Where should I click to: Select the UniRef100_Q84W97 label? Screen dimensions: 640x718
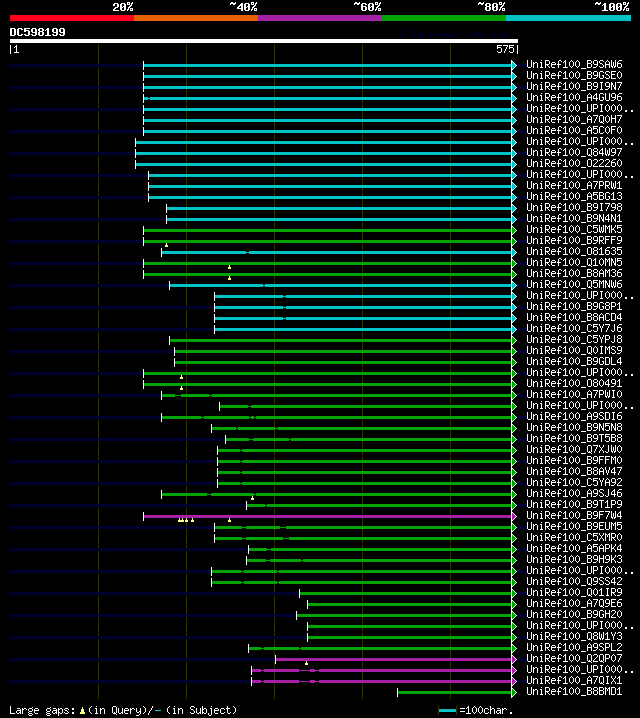click(x=574, y=152)
